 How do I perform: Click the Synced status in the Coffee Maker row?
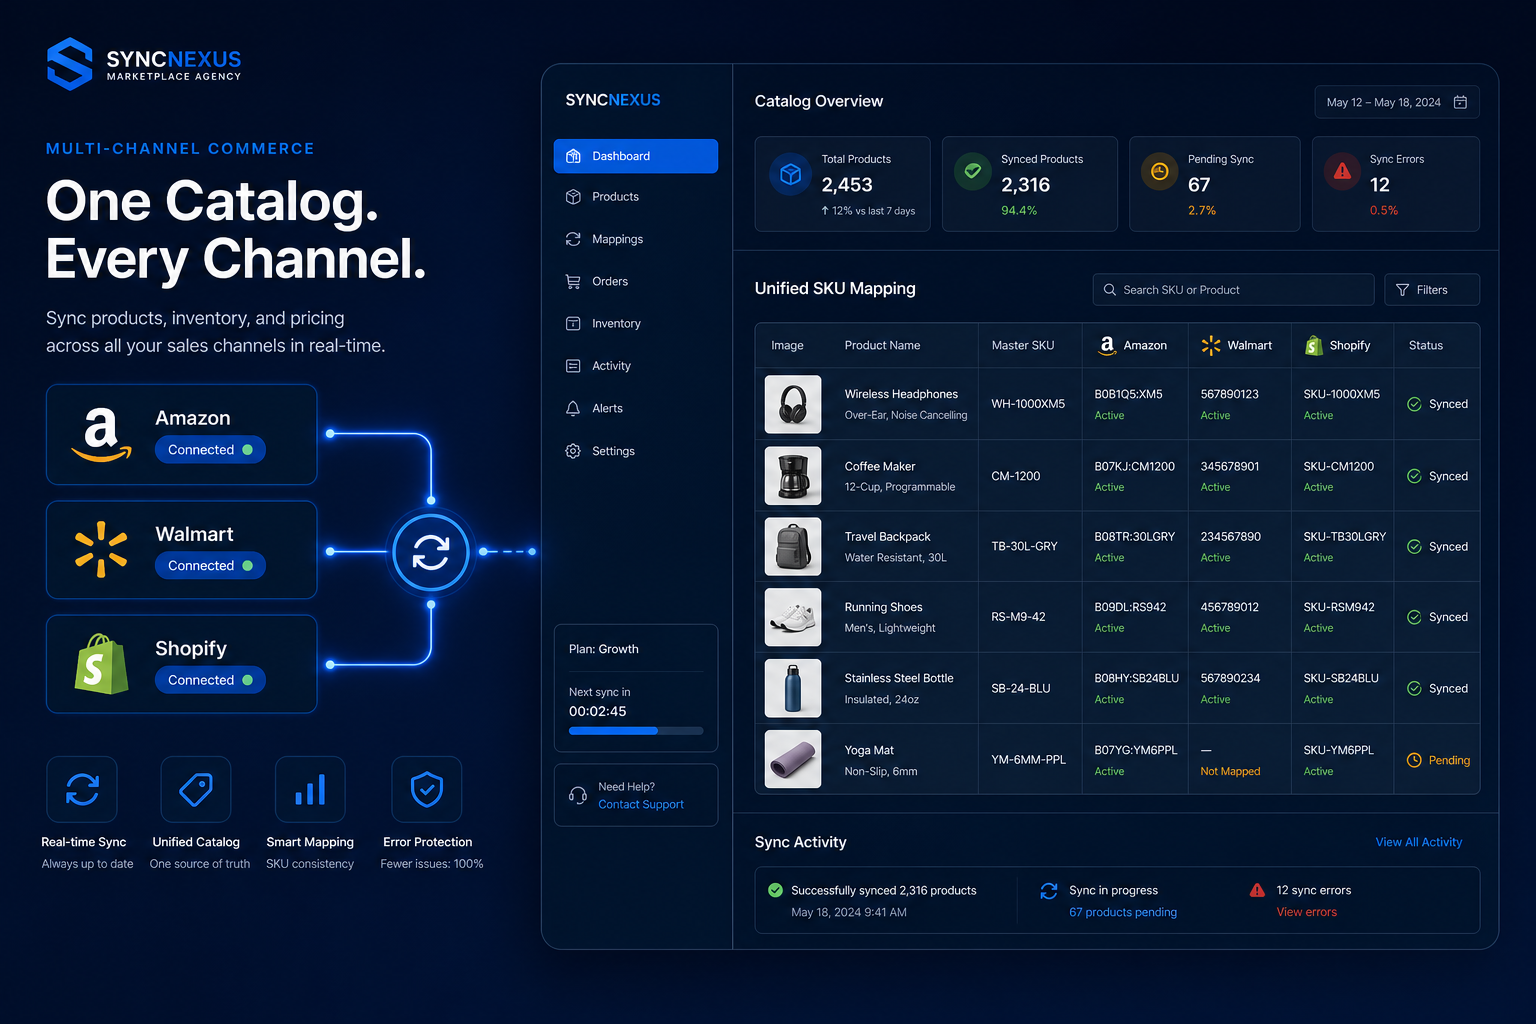tap(1437, 476)
